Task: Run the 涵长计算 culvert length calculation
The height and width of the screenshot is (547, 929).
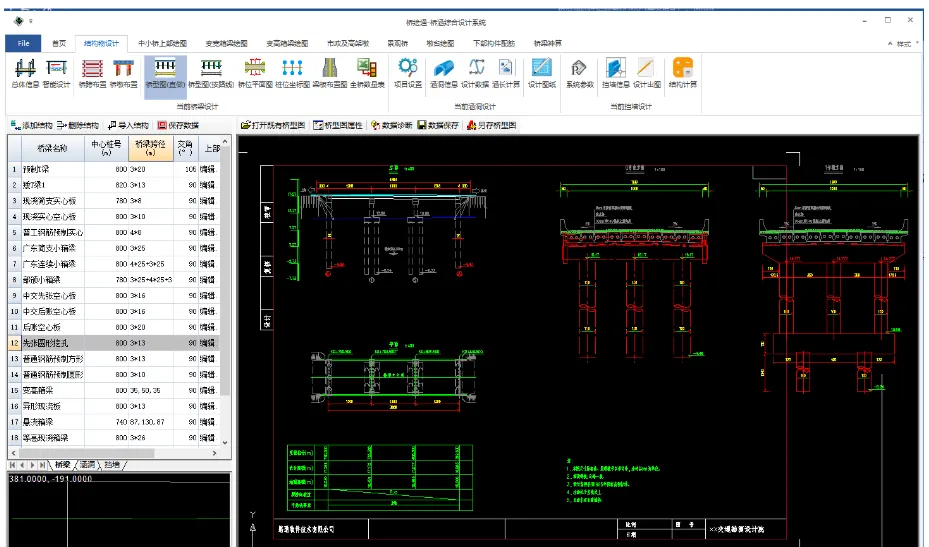Action: 505,73
